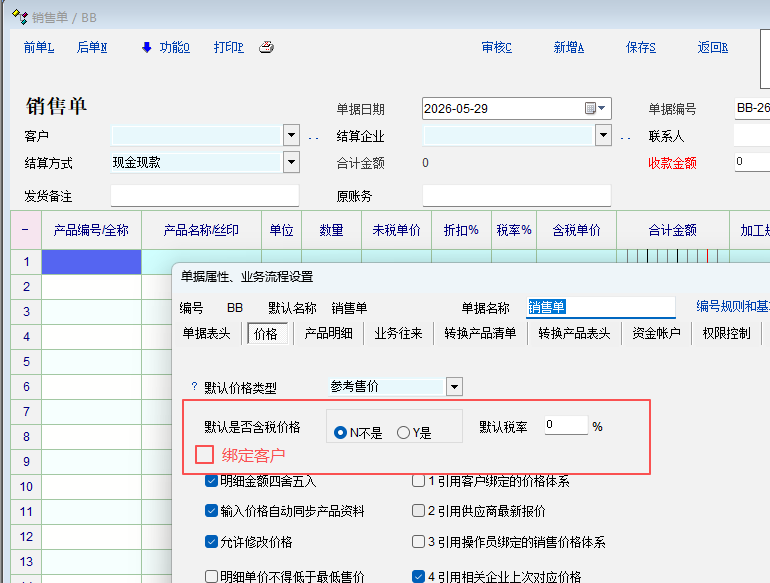Switch to the 权限控制 tab
Image resolution: width=770 pixels, height=583 pixels.
(x=726, y=333)
